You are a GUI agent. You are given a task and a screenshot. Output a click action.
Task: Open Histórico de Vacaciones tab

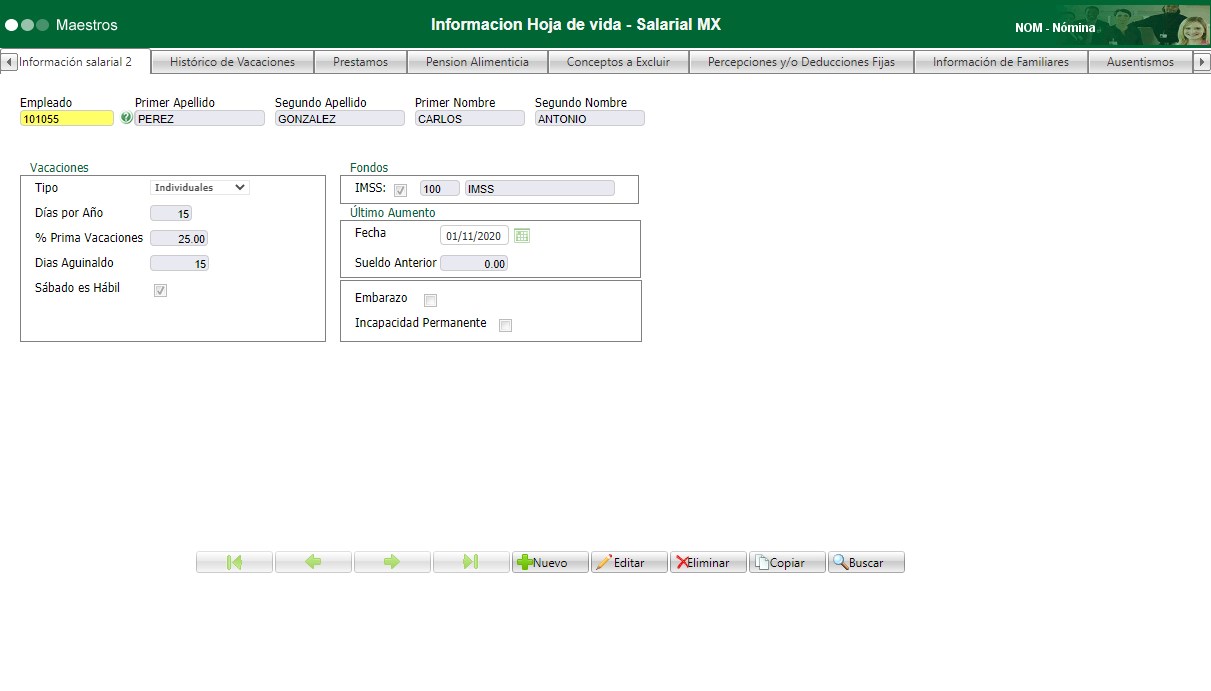coord(232,62)
